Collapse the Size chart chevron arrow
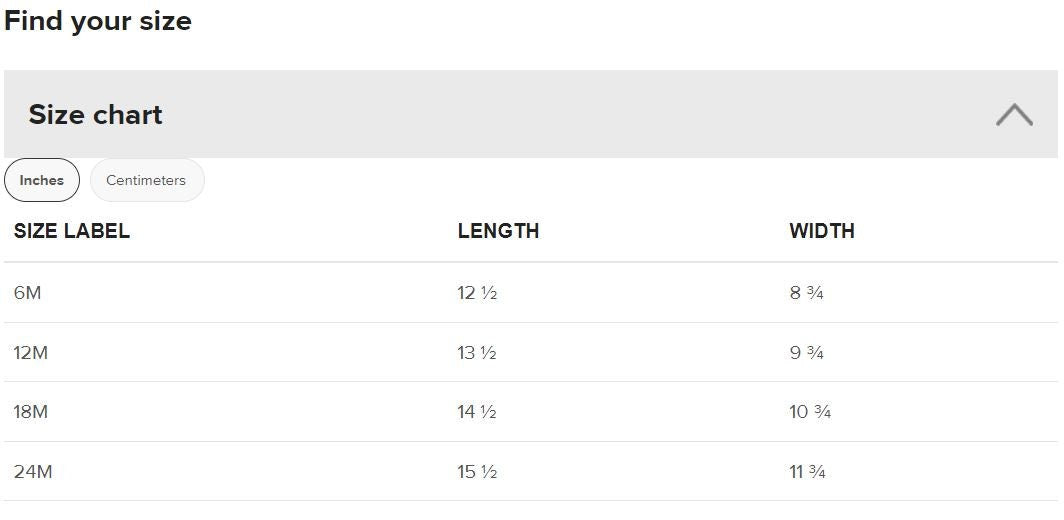Screen dimensions: 1064x520 tap(1014, 114)
